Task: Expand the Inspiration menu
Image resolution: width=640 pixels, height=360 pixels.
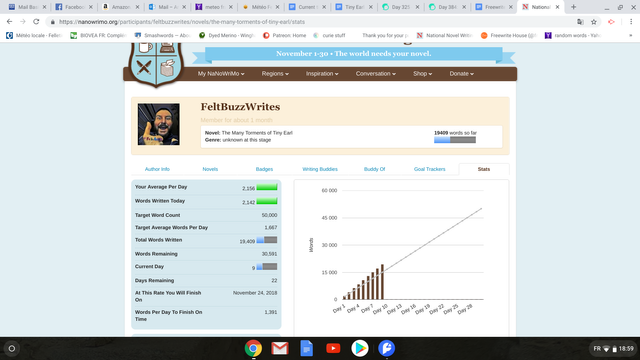Action: [x=322, y=74]
